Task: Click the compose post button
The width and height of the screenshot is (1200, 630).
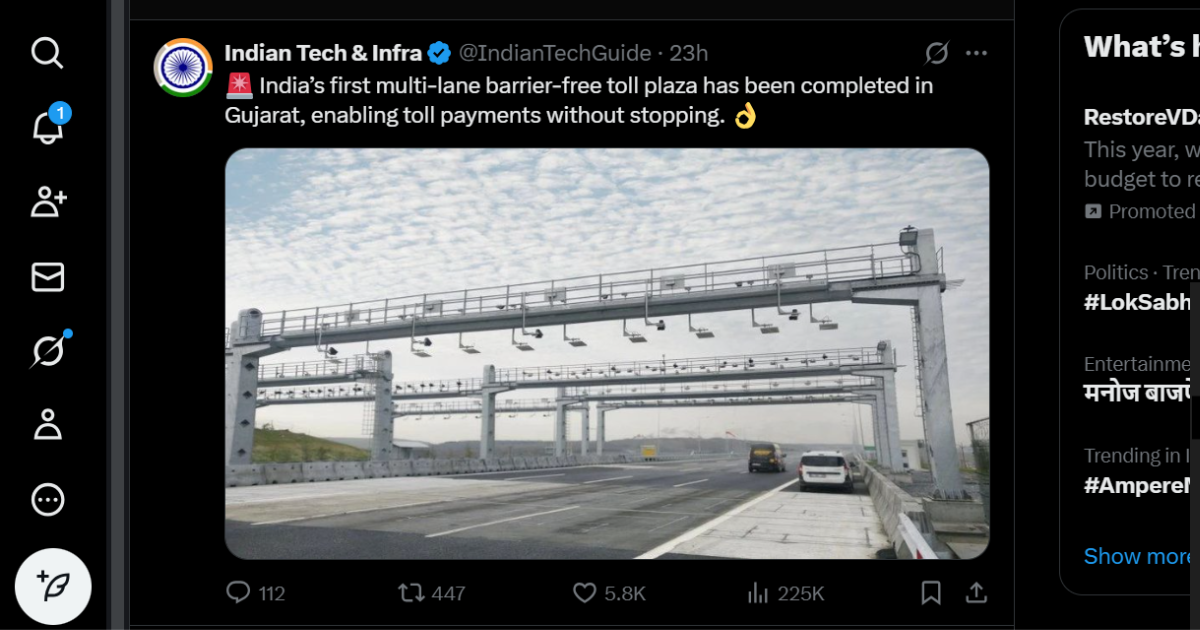Action: pos(53,587)
